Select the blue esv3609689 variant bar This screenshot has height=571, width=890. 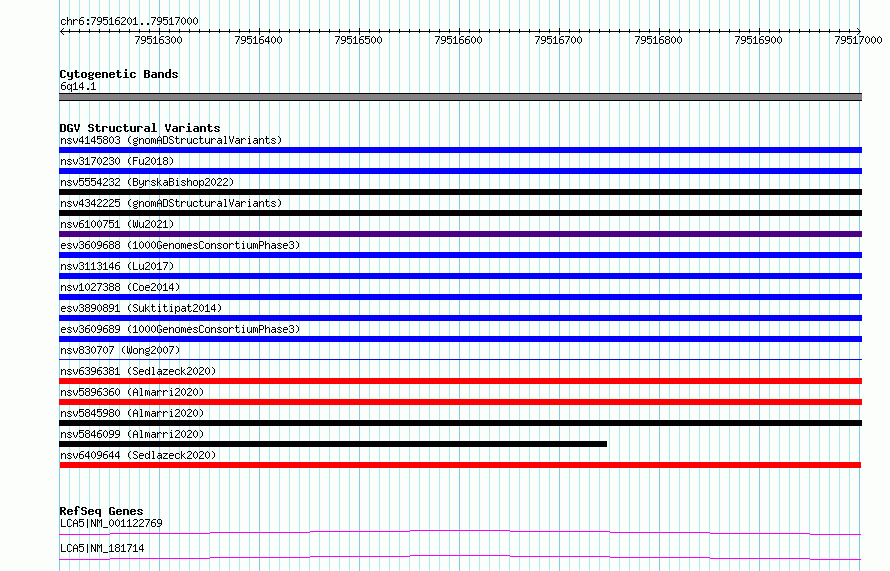(460, 339)
